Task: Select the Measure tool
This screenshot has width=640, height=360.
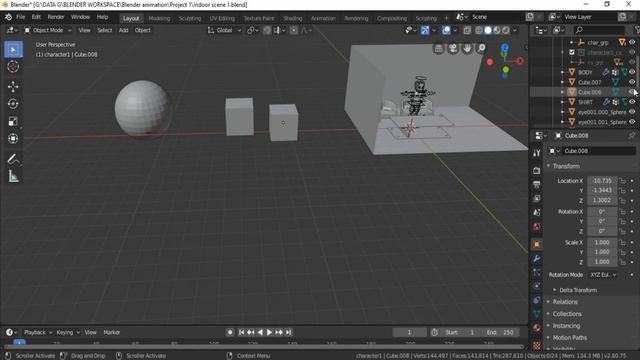Action: coord(13,176)
